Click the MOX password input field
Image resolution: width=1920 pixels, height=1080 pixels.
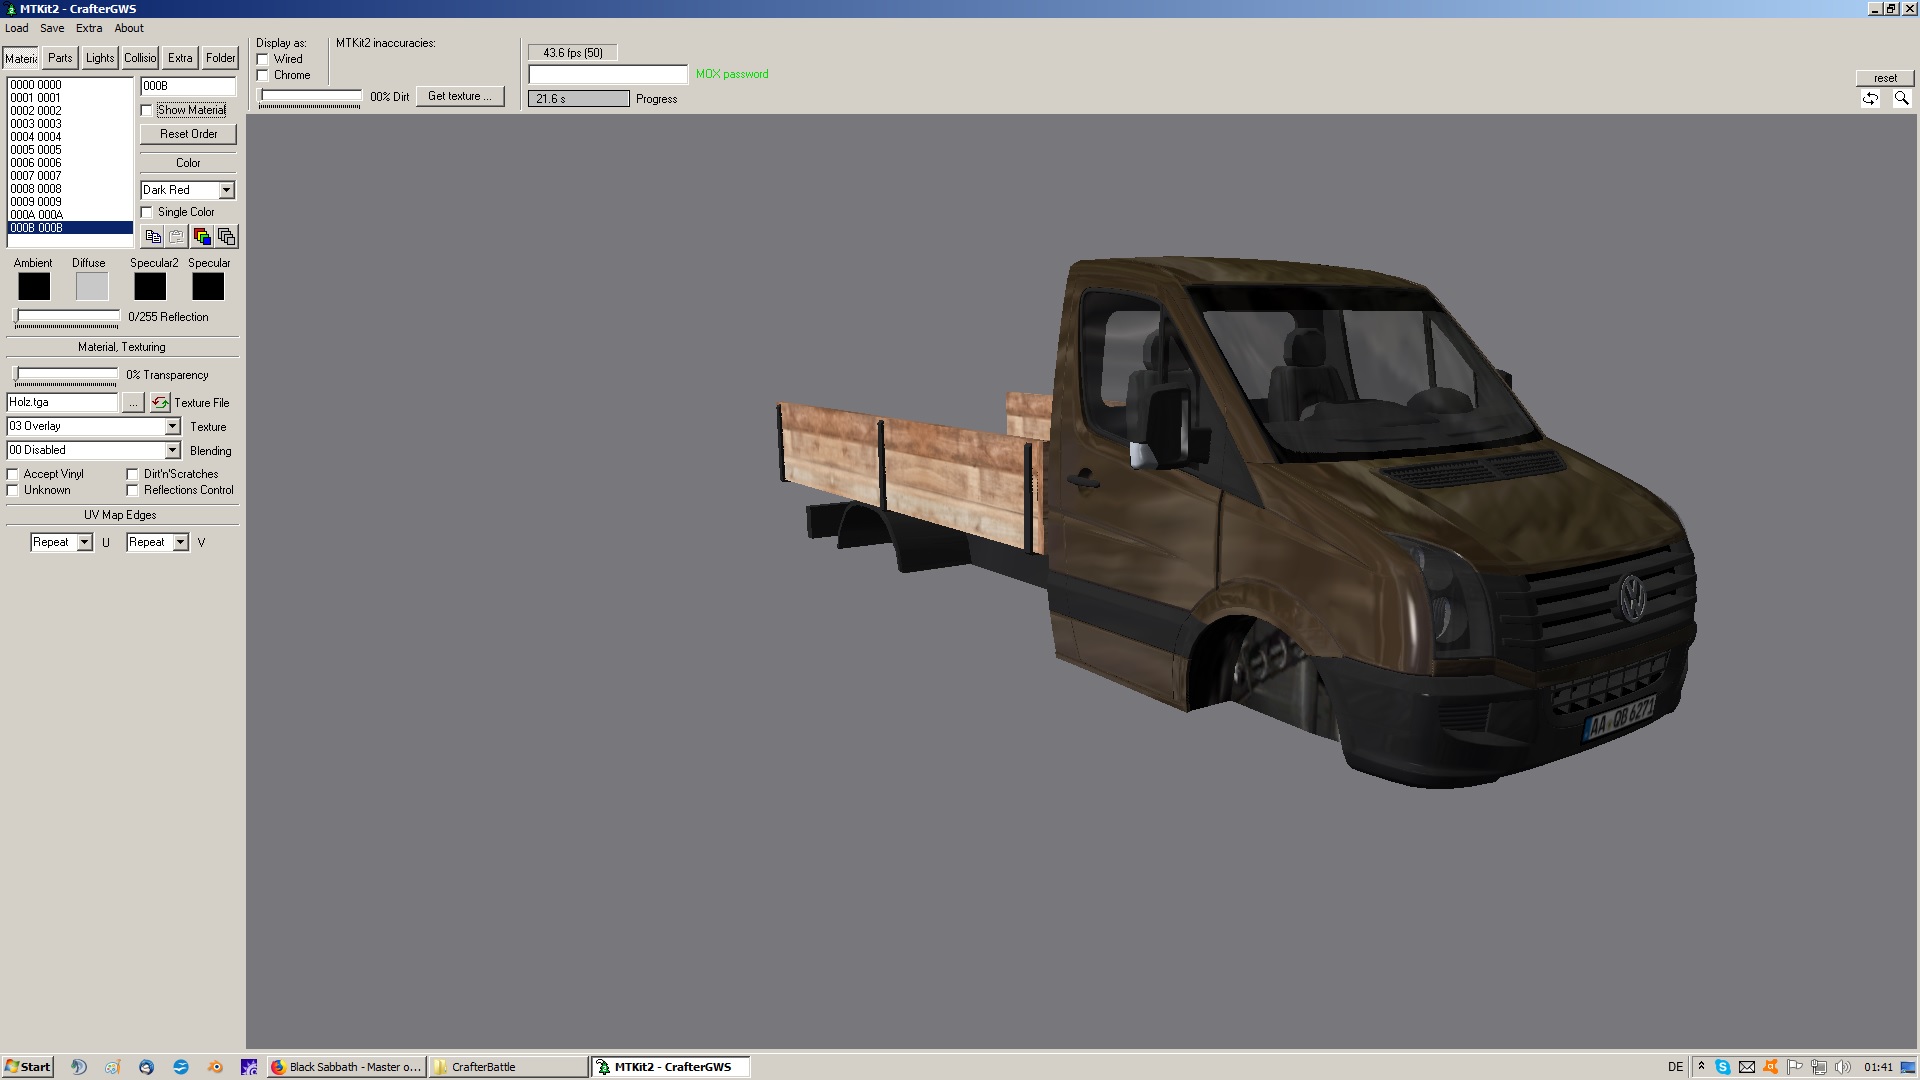608,74
